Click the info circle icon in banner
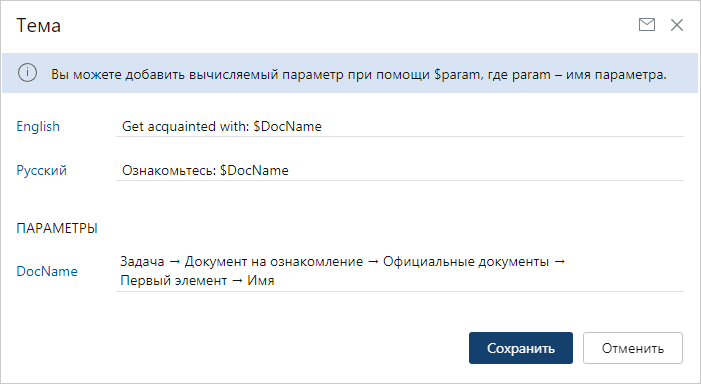This screenshot has width=701, height=384. [27, 73]
